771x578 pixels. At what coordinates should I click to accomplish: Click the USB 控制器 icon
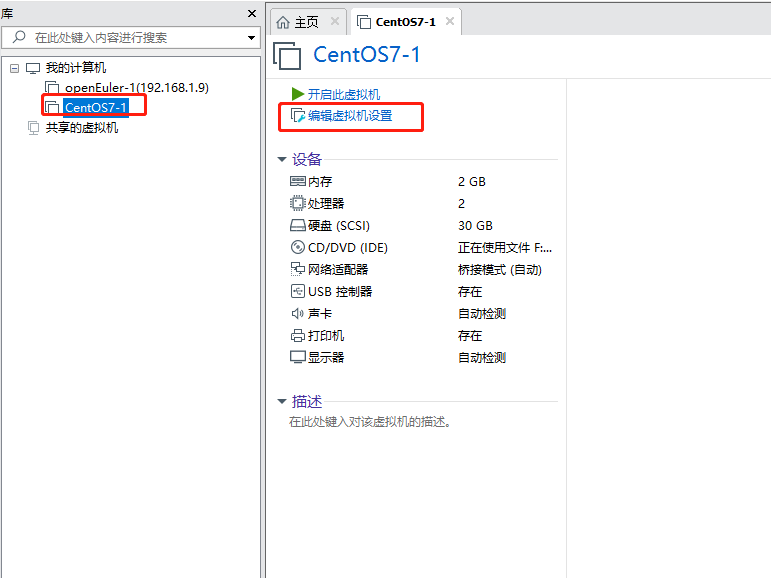pyautogui.click(x=297, y=291)
